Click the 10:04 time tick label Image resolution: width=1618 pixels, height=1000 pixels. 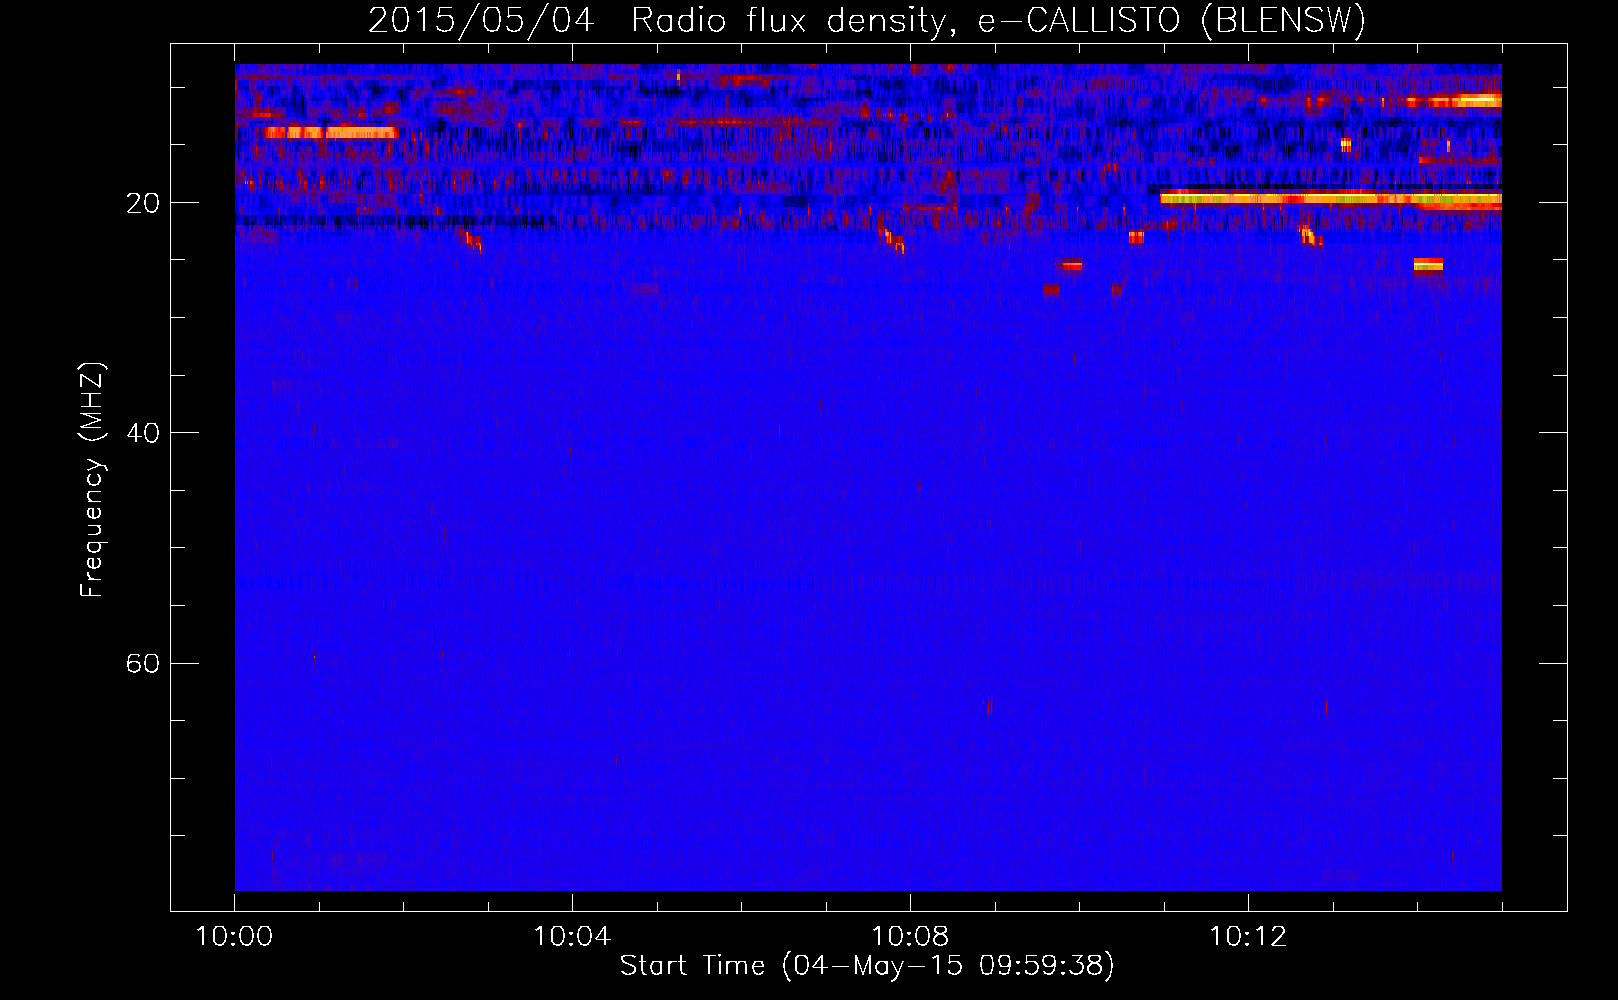pos(572,937)
